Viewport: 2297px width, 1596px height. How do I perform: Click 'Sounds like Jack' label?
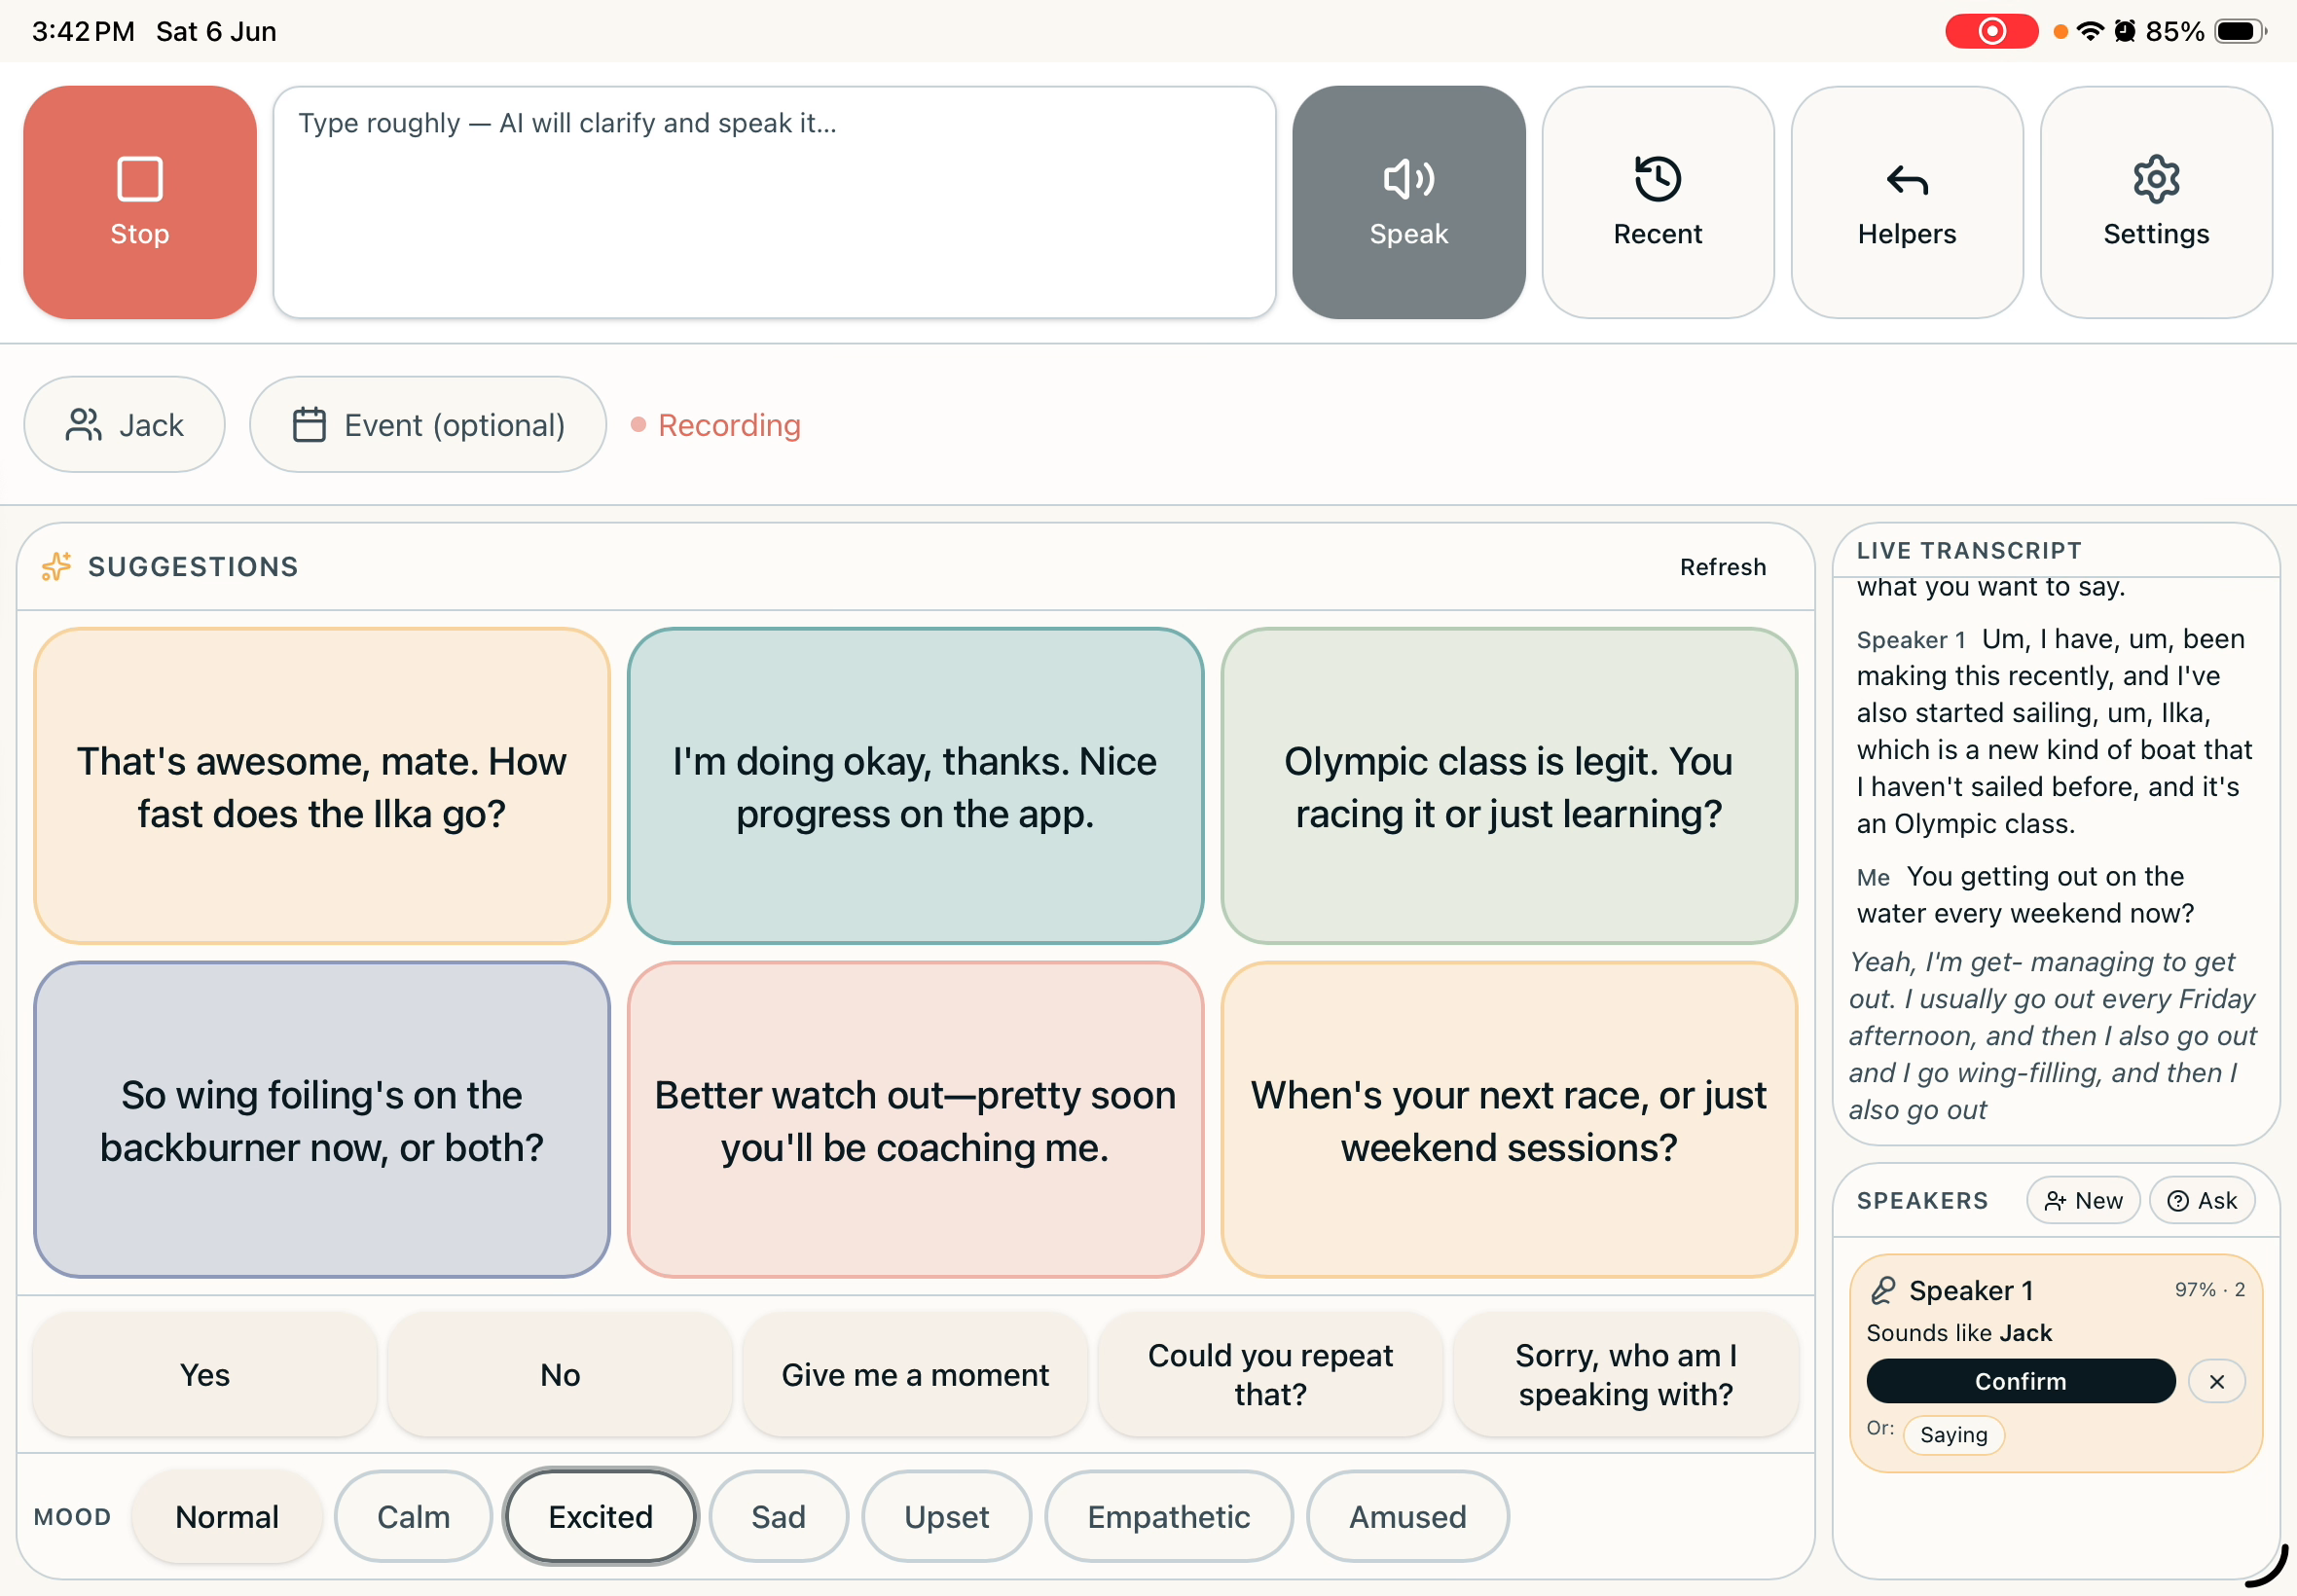1958,1332
